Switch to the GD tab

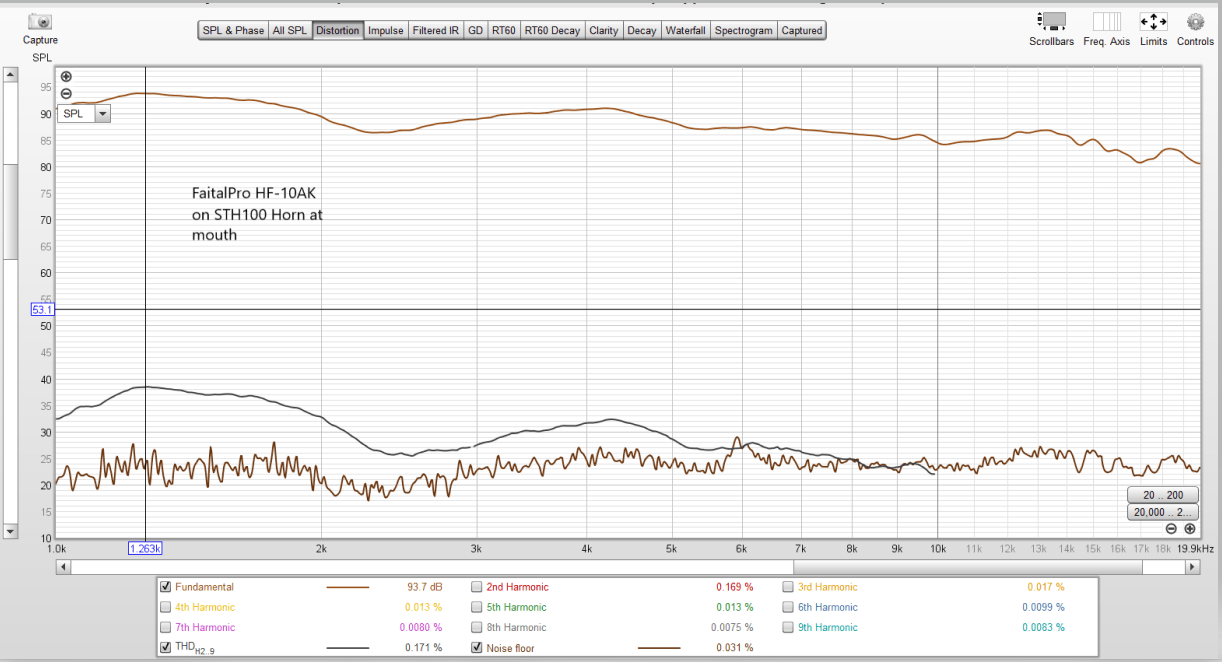pos(475,31)
